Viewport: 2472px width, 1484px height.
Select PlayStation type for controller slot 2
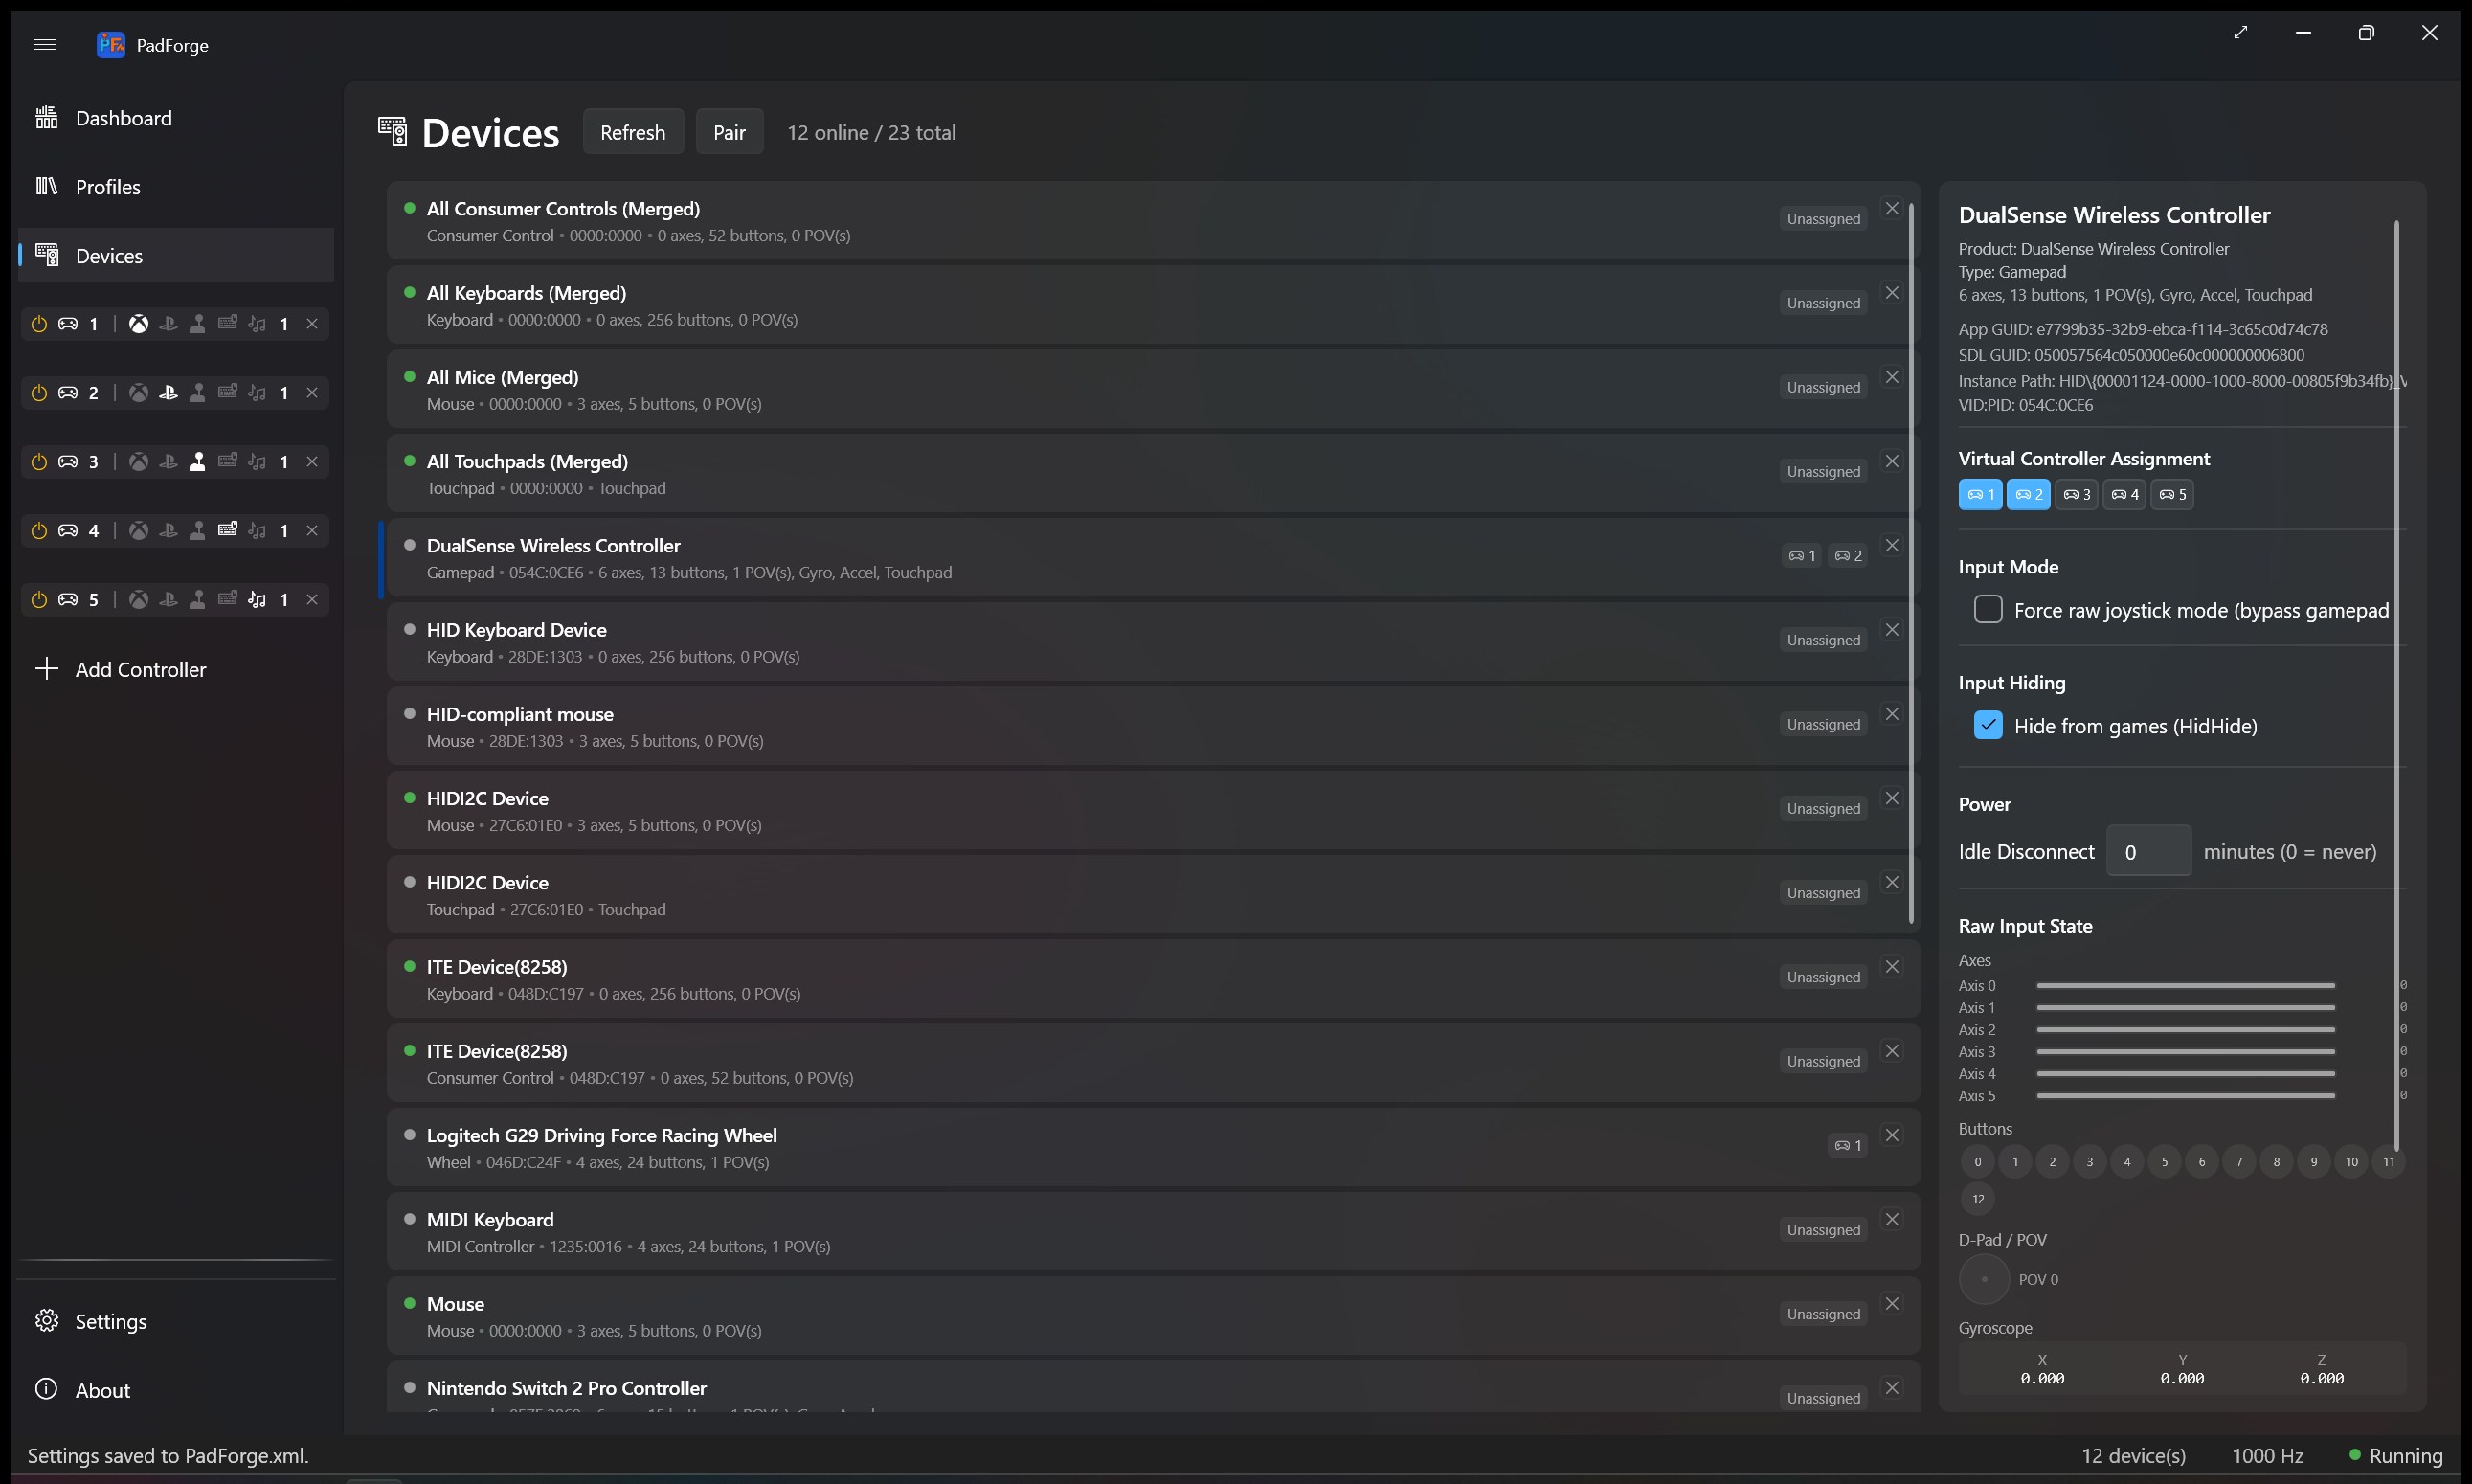tap(168, 393)
